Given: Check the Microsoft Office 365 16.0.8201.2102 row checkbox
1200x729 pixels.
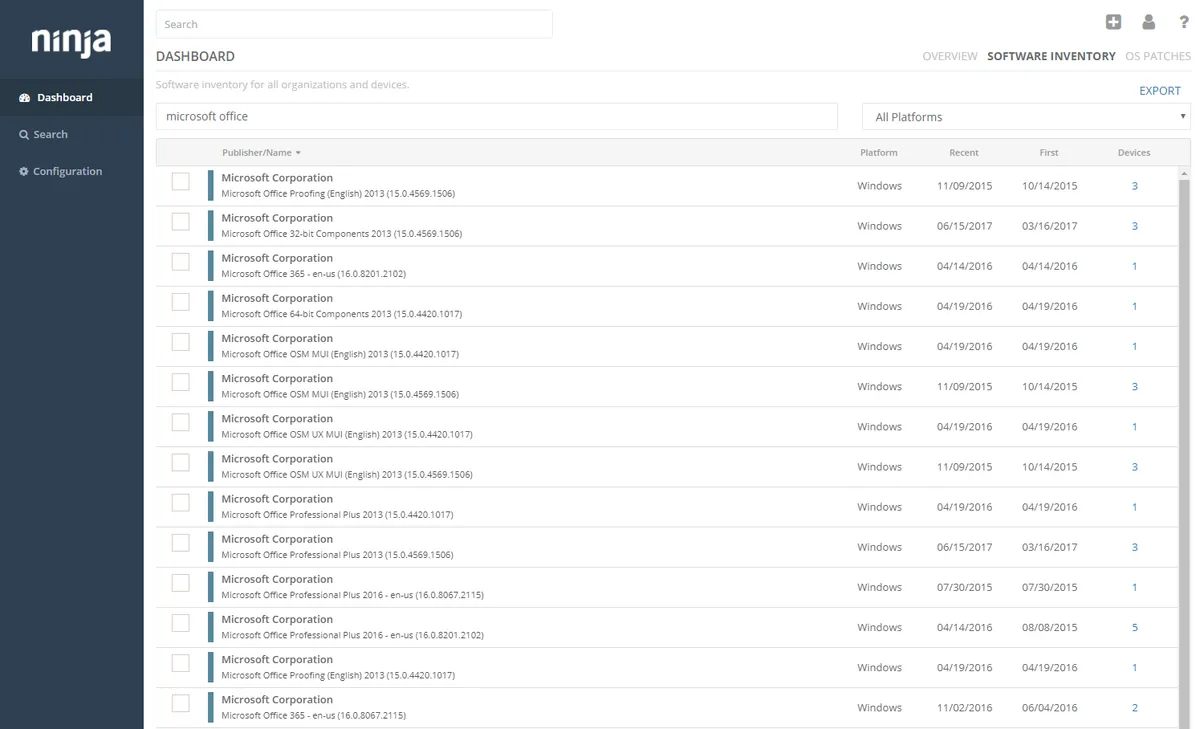Looking at the screenshot, I should coord(180,262).
